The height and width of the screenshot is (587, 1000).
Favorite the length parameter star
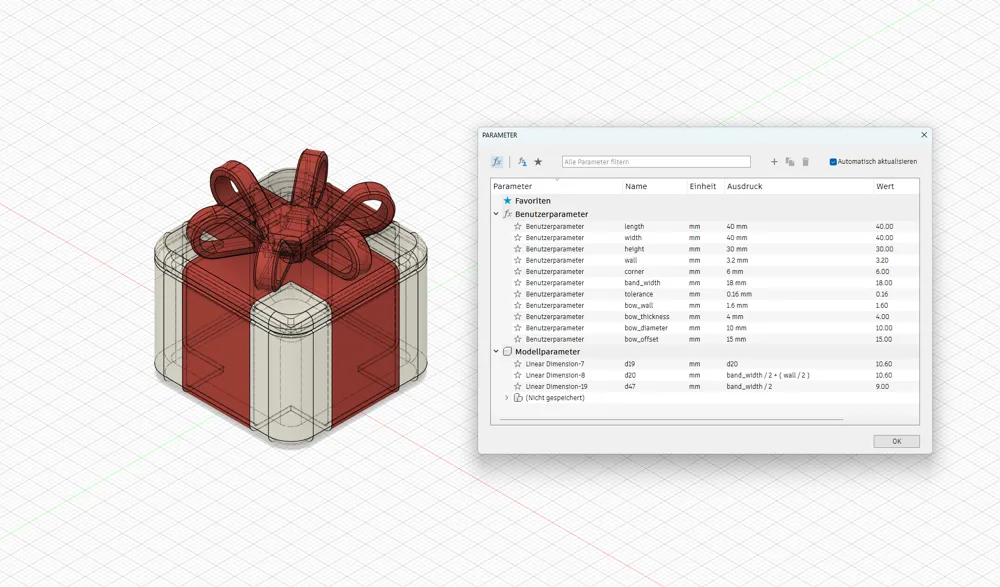(x=519, y=226)
